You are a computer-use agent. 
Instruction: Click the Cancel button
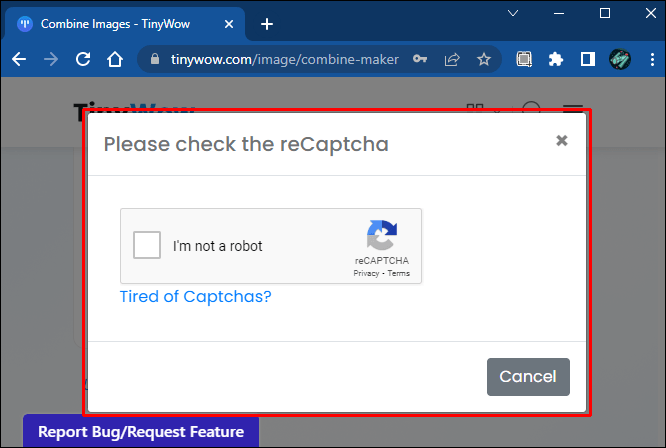[x=528, y=377]
